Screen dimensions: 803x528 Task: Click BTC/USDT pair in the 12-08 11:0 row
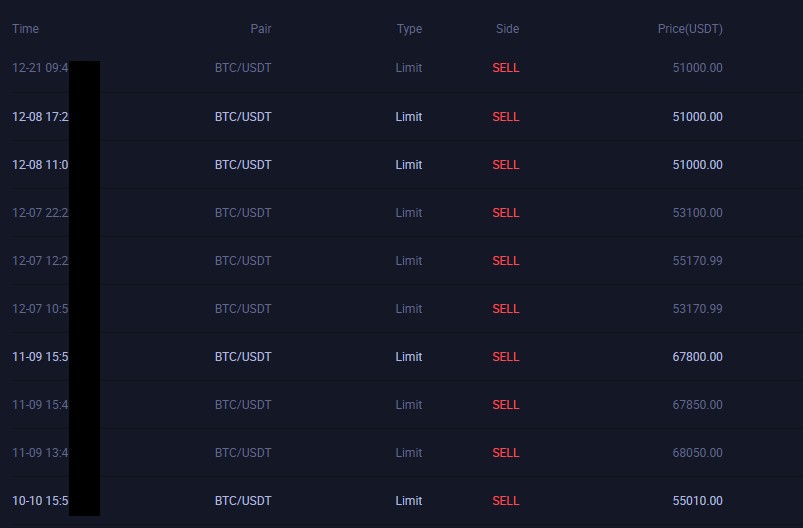(x=243, y=165)
